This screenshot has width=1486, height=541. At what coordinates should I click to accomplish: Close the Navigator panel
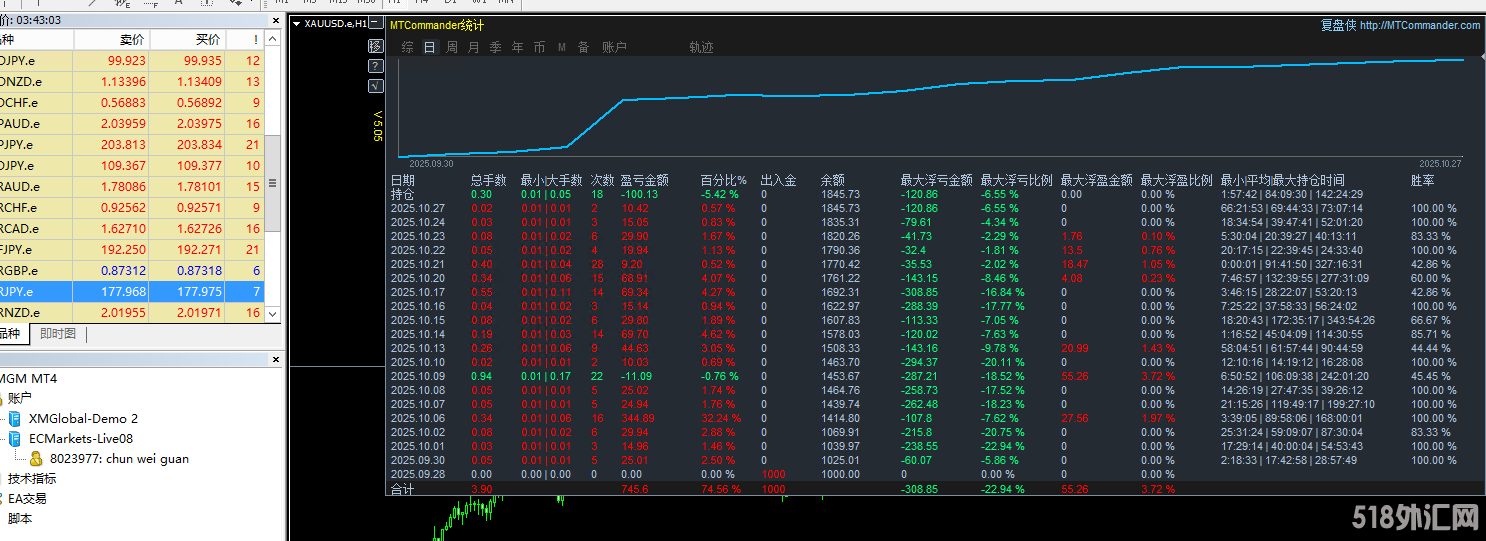pos(277,359)
